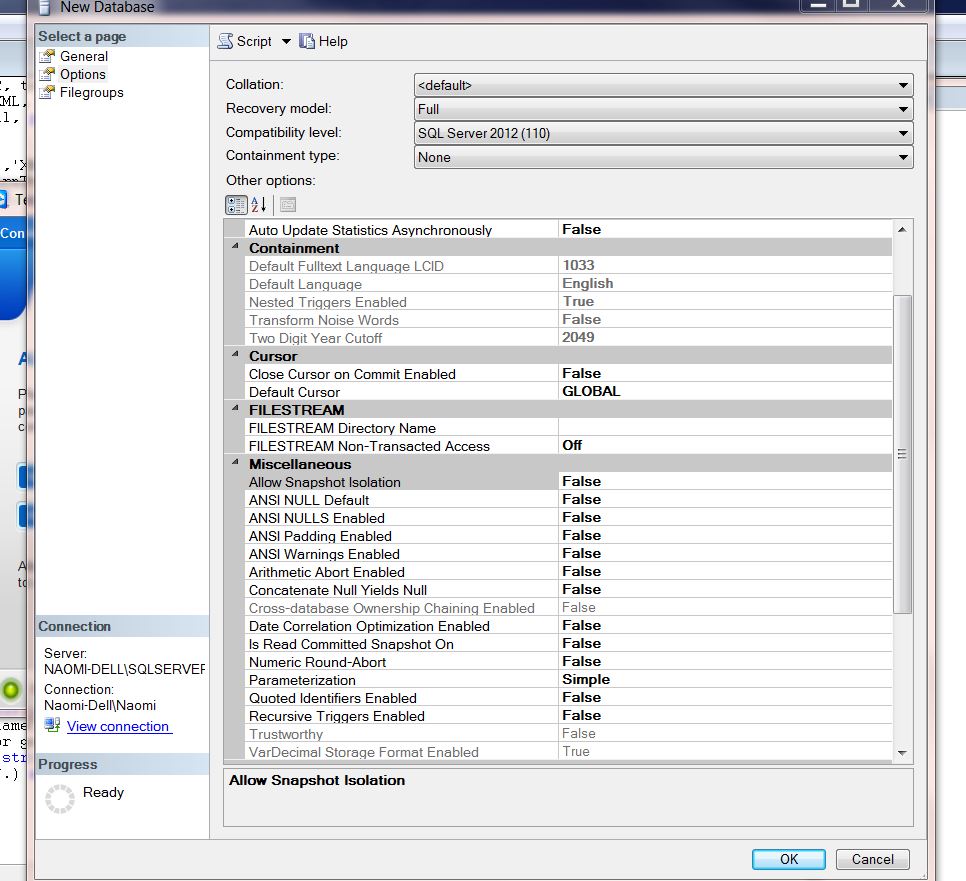Collapse the FILESTREAM category
Screen dimensions: 966x881
pos(235,408)
